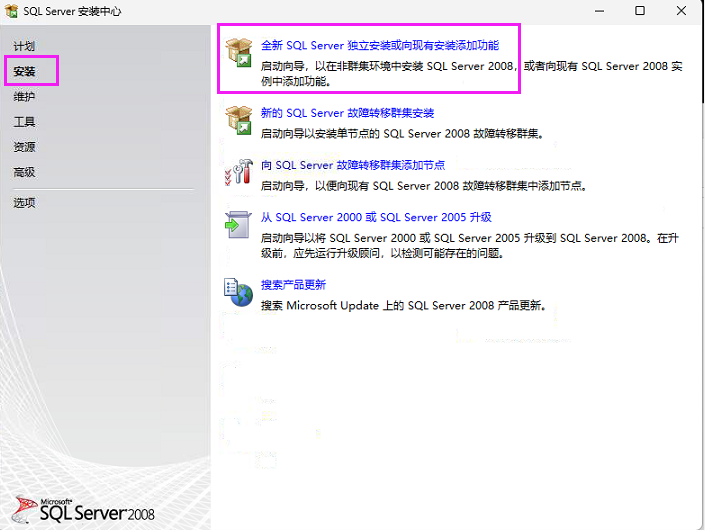Click the SQL Server title bar app icon
705x530 pixels.
(x=12, y=11)
